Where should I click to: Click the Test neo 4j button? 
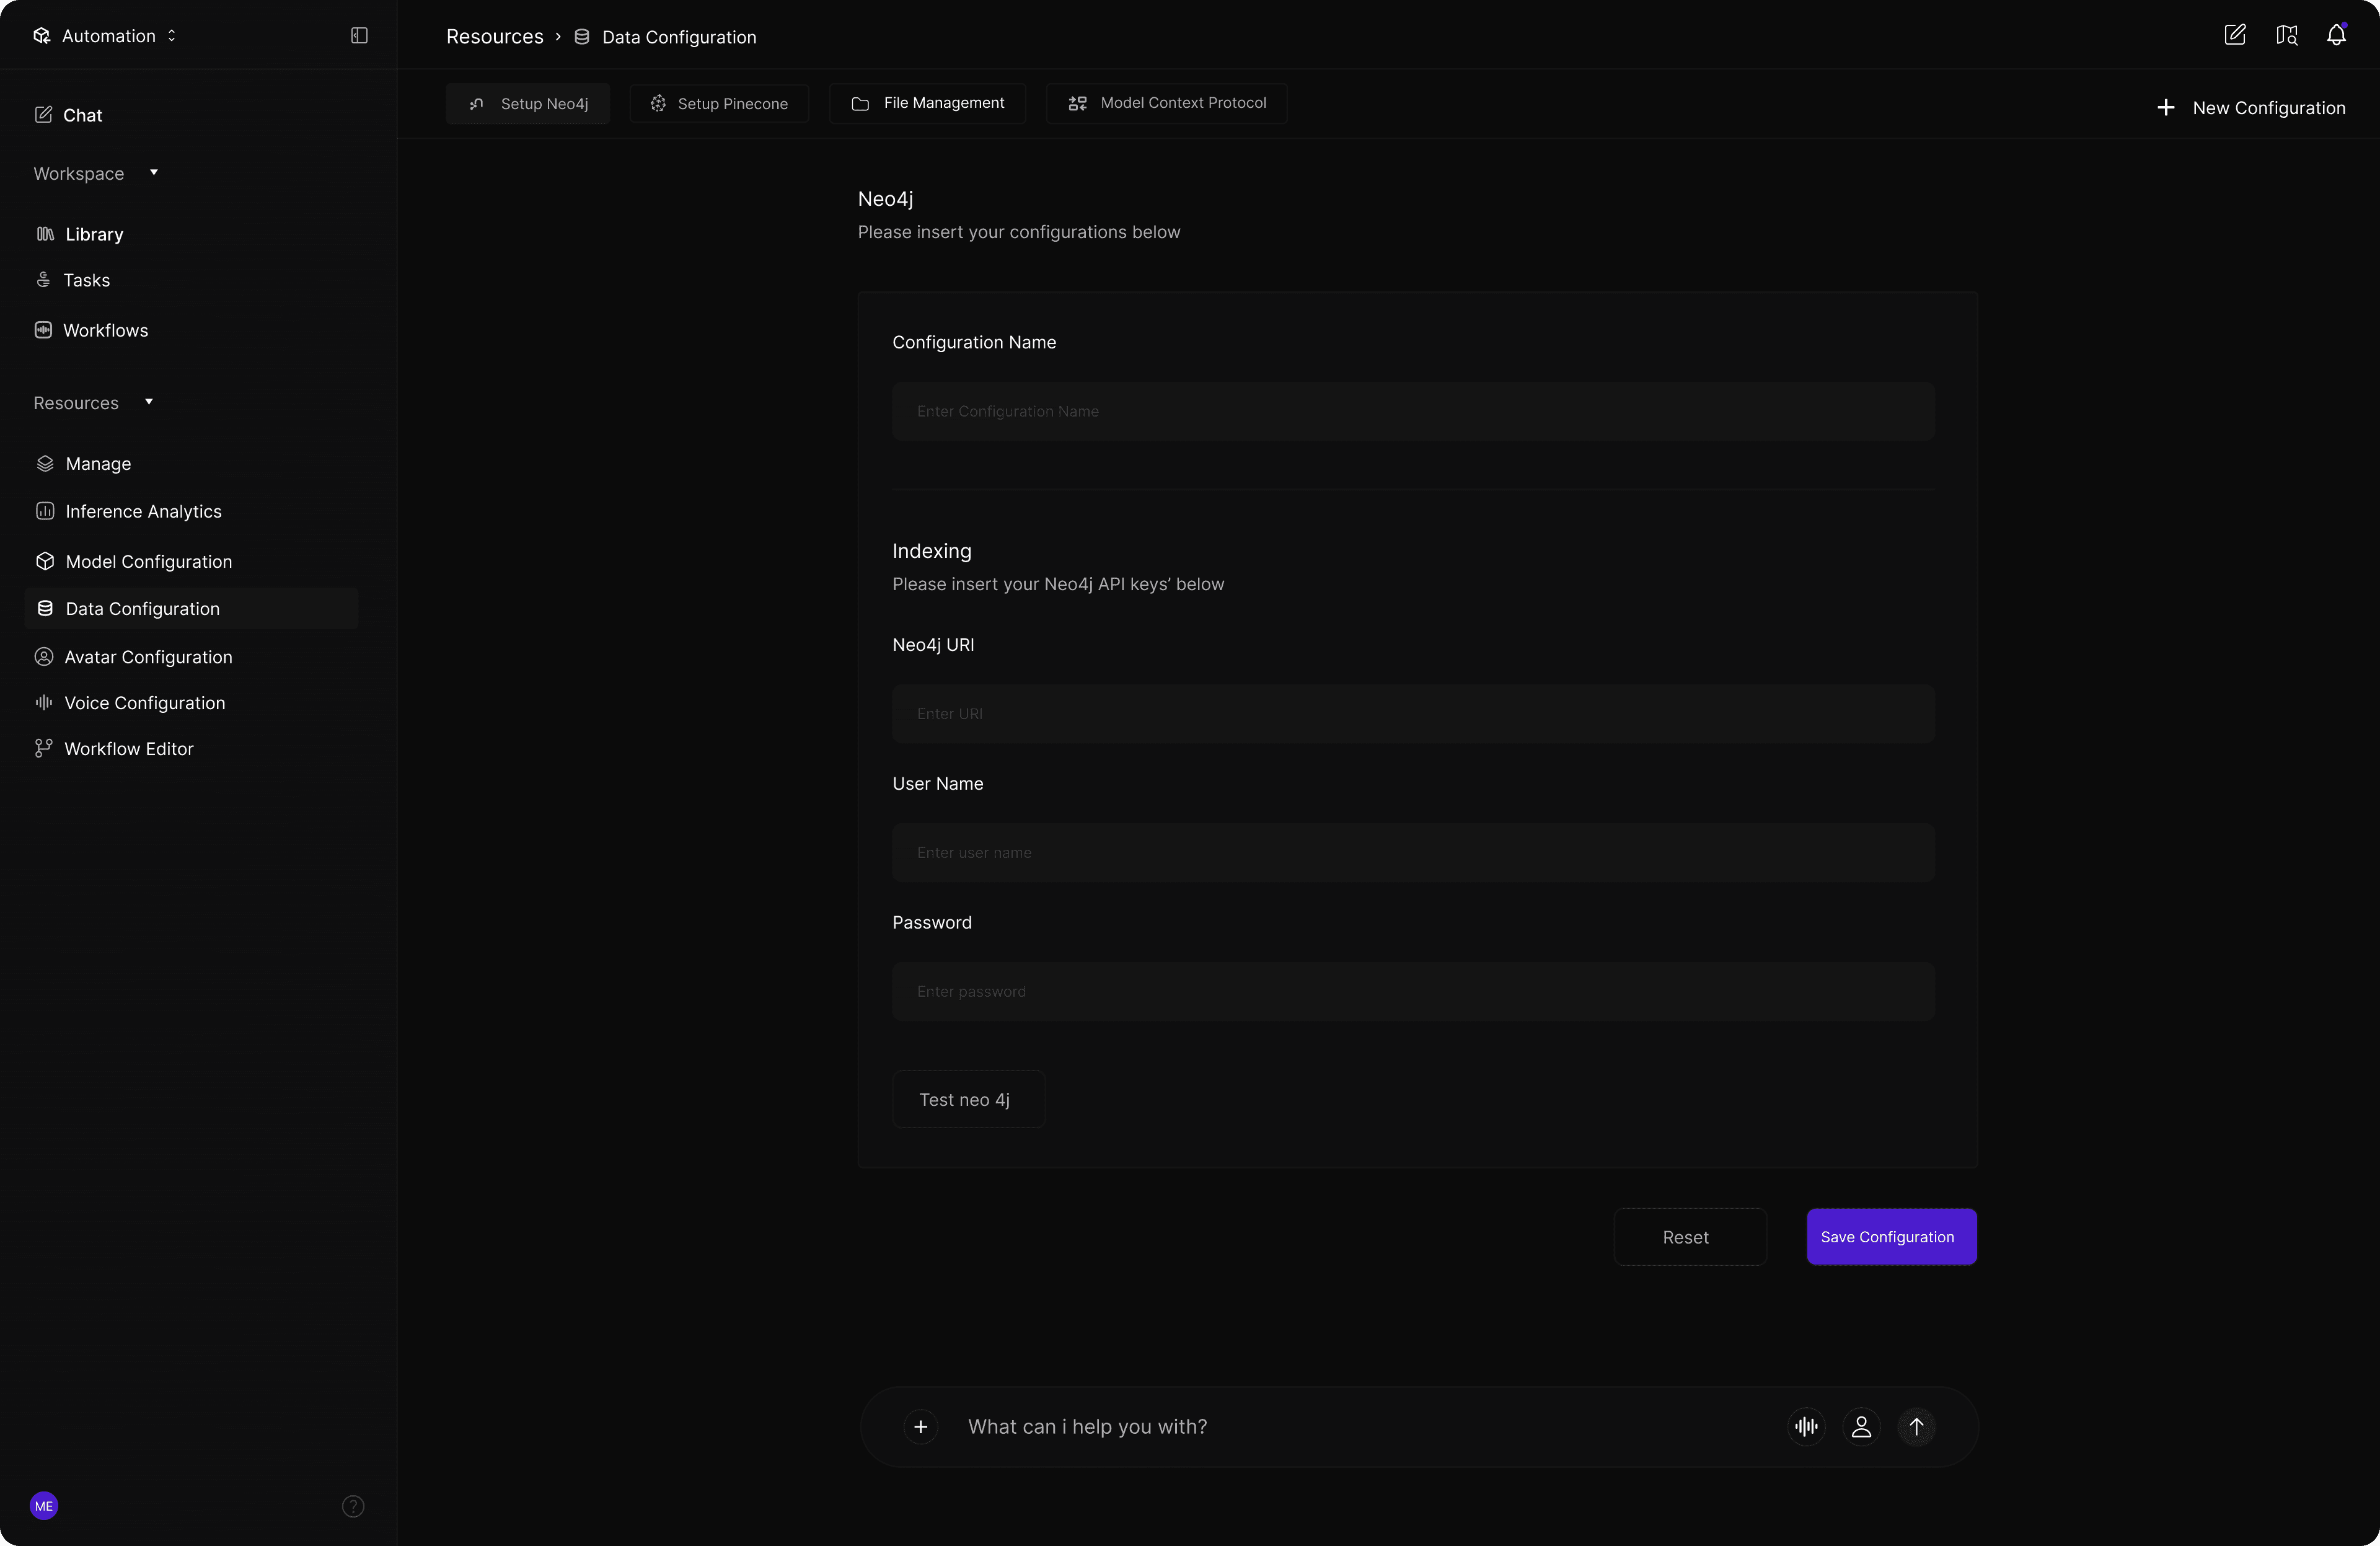(x=967, y=1100)
